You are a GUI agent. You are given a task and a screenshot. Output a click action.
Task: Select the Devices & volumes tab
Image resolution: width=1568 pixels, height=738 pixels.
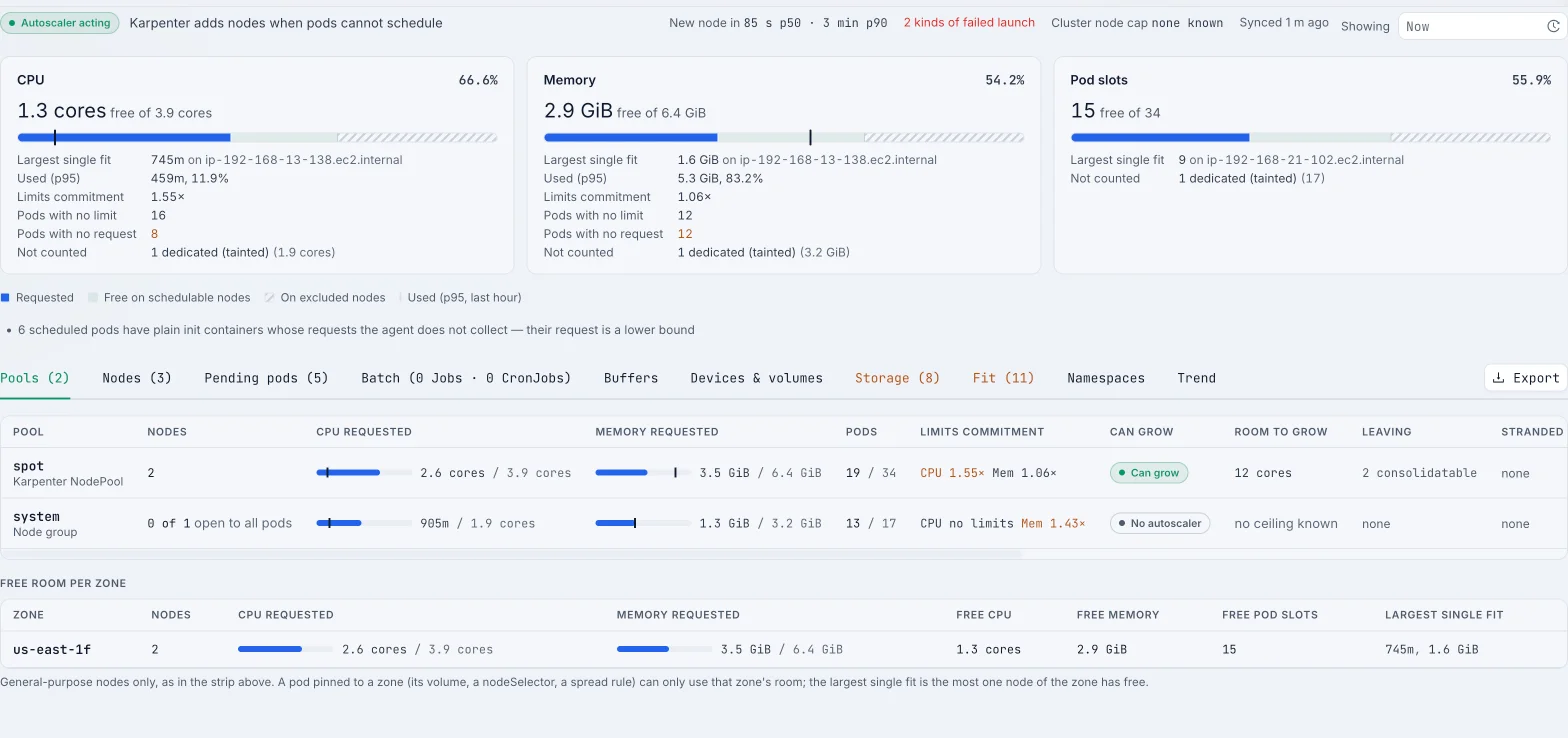[756, 378]
